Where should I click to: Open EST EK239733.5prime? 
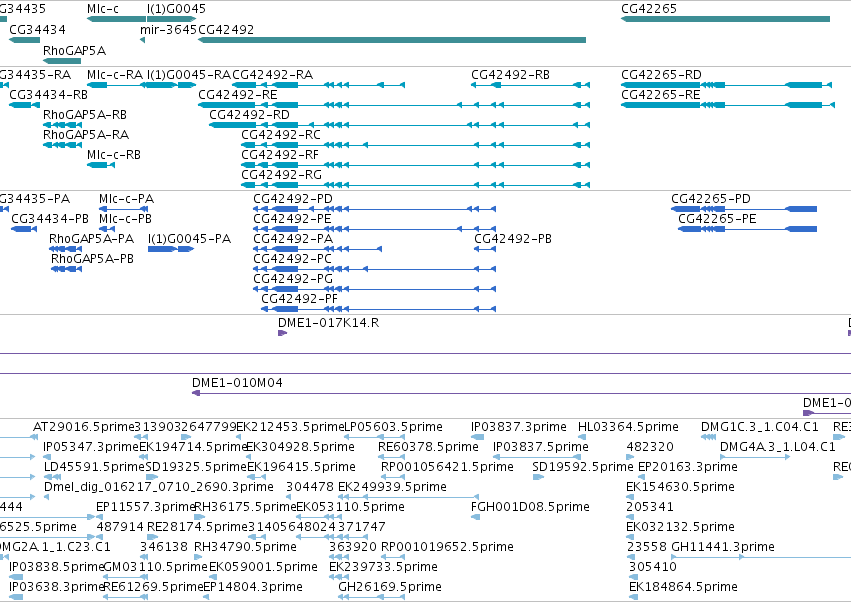point(340,578)
